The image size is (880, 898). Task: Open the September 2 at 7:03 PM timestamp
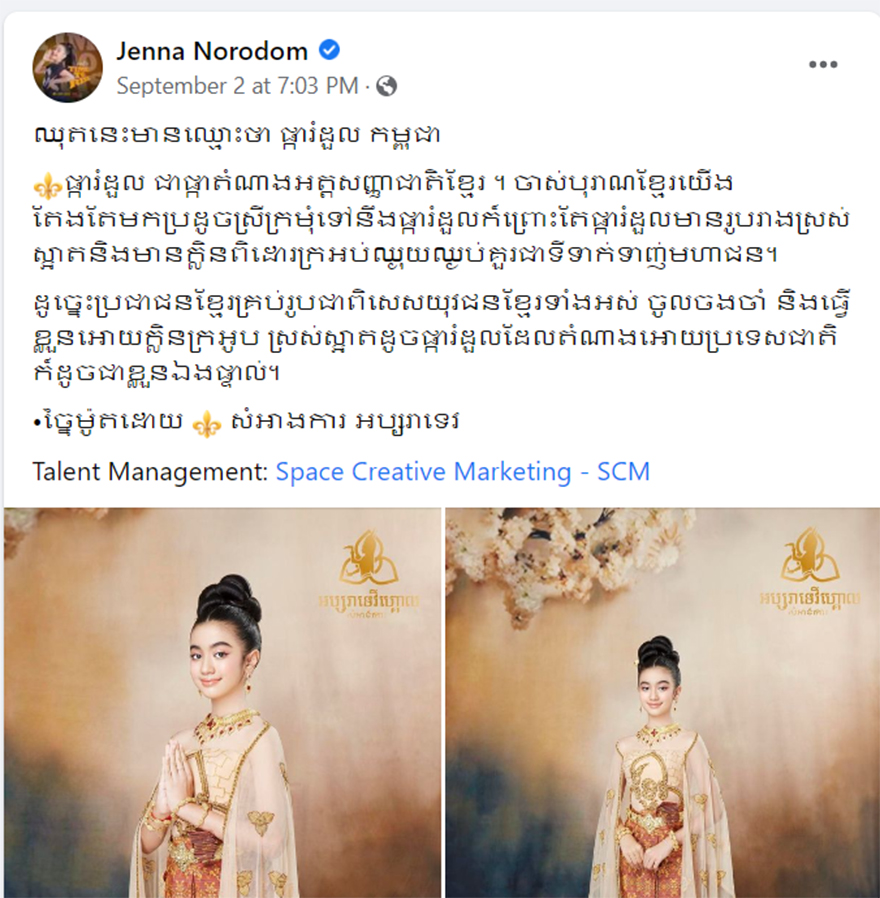point(237,86)
